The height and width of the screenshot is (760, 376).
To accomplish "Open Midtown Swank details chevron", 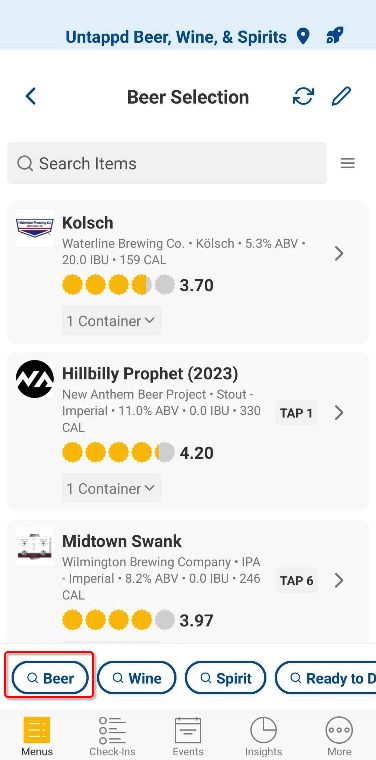I will tap(339, 580).
